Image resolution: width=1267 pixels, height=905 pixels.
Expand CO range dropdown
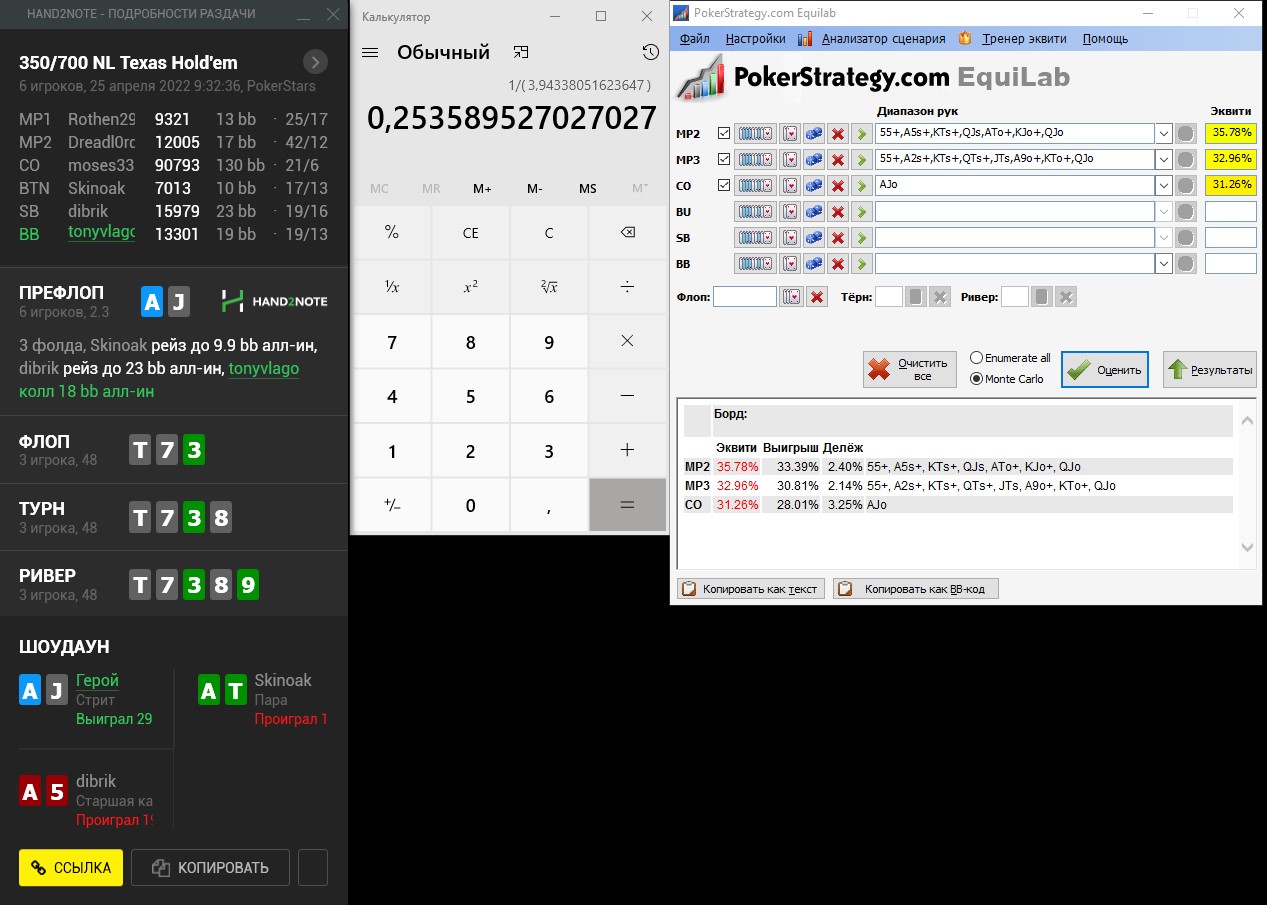[x=1164, y=185]
